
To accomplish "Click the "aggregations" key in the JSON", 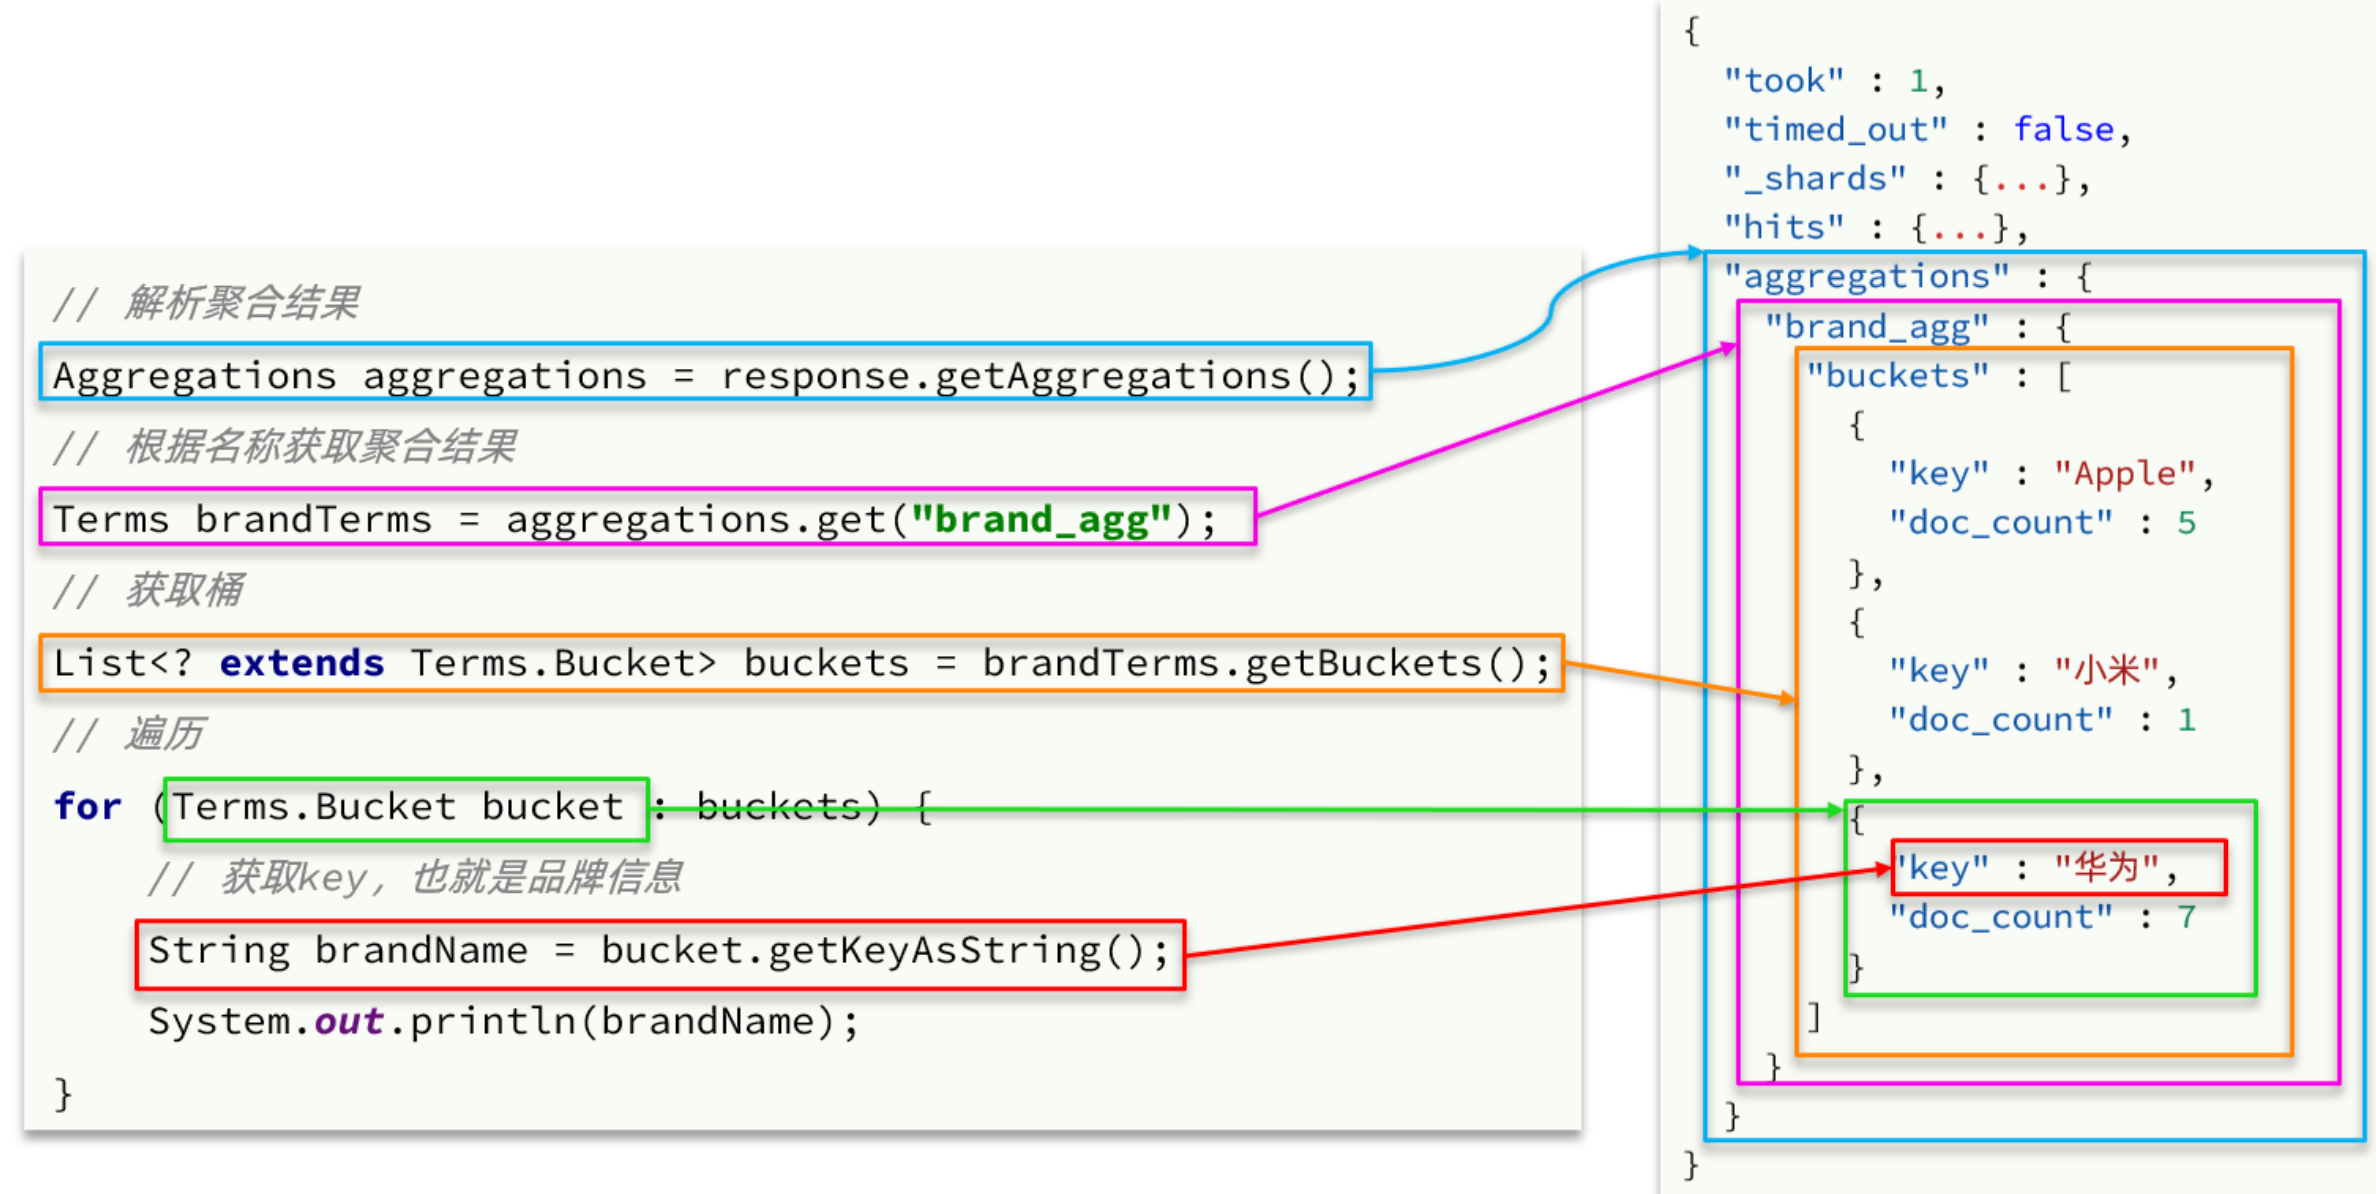I will coord(1866,276).
